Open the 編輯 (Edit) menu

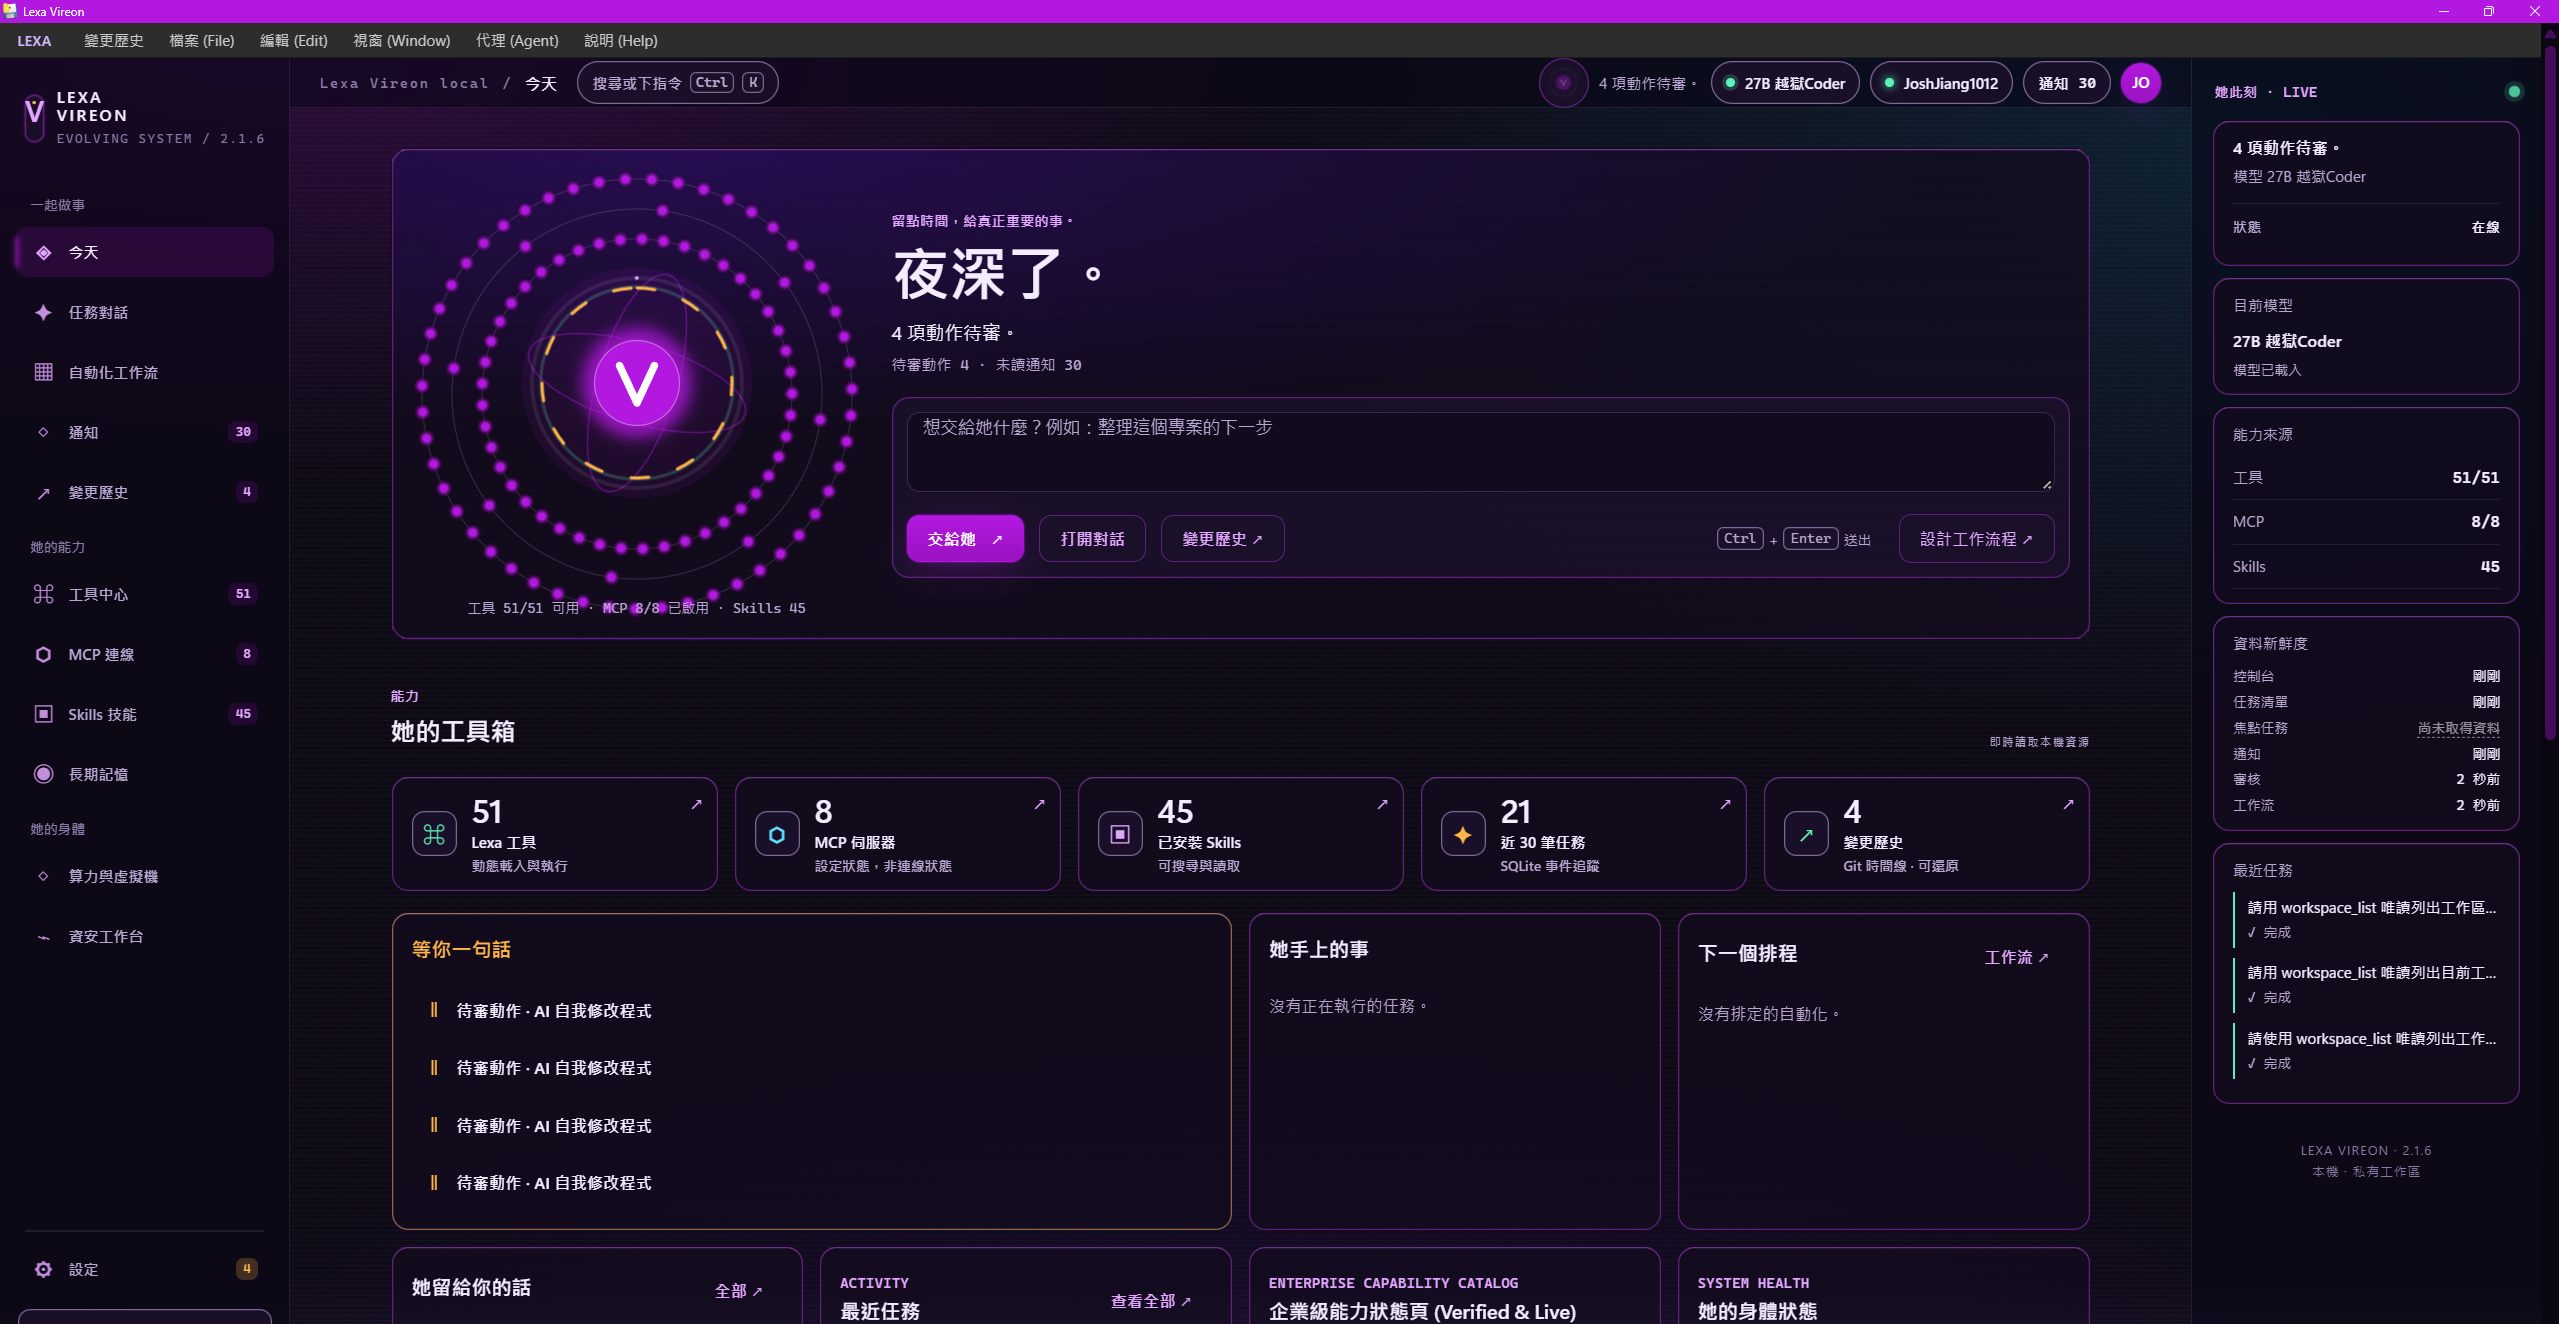(293, 41)
